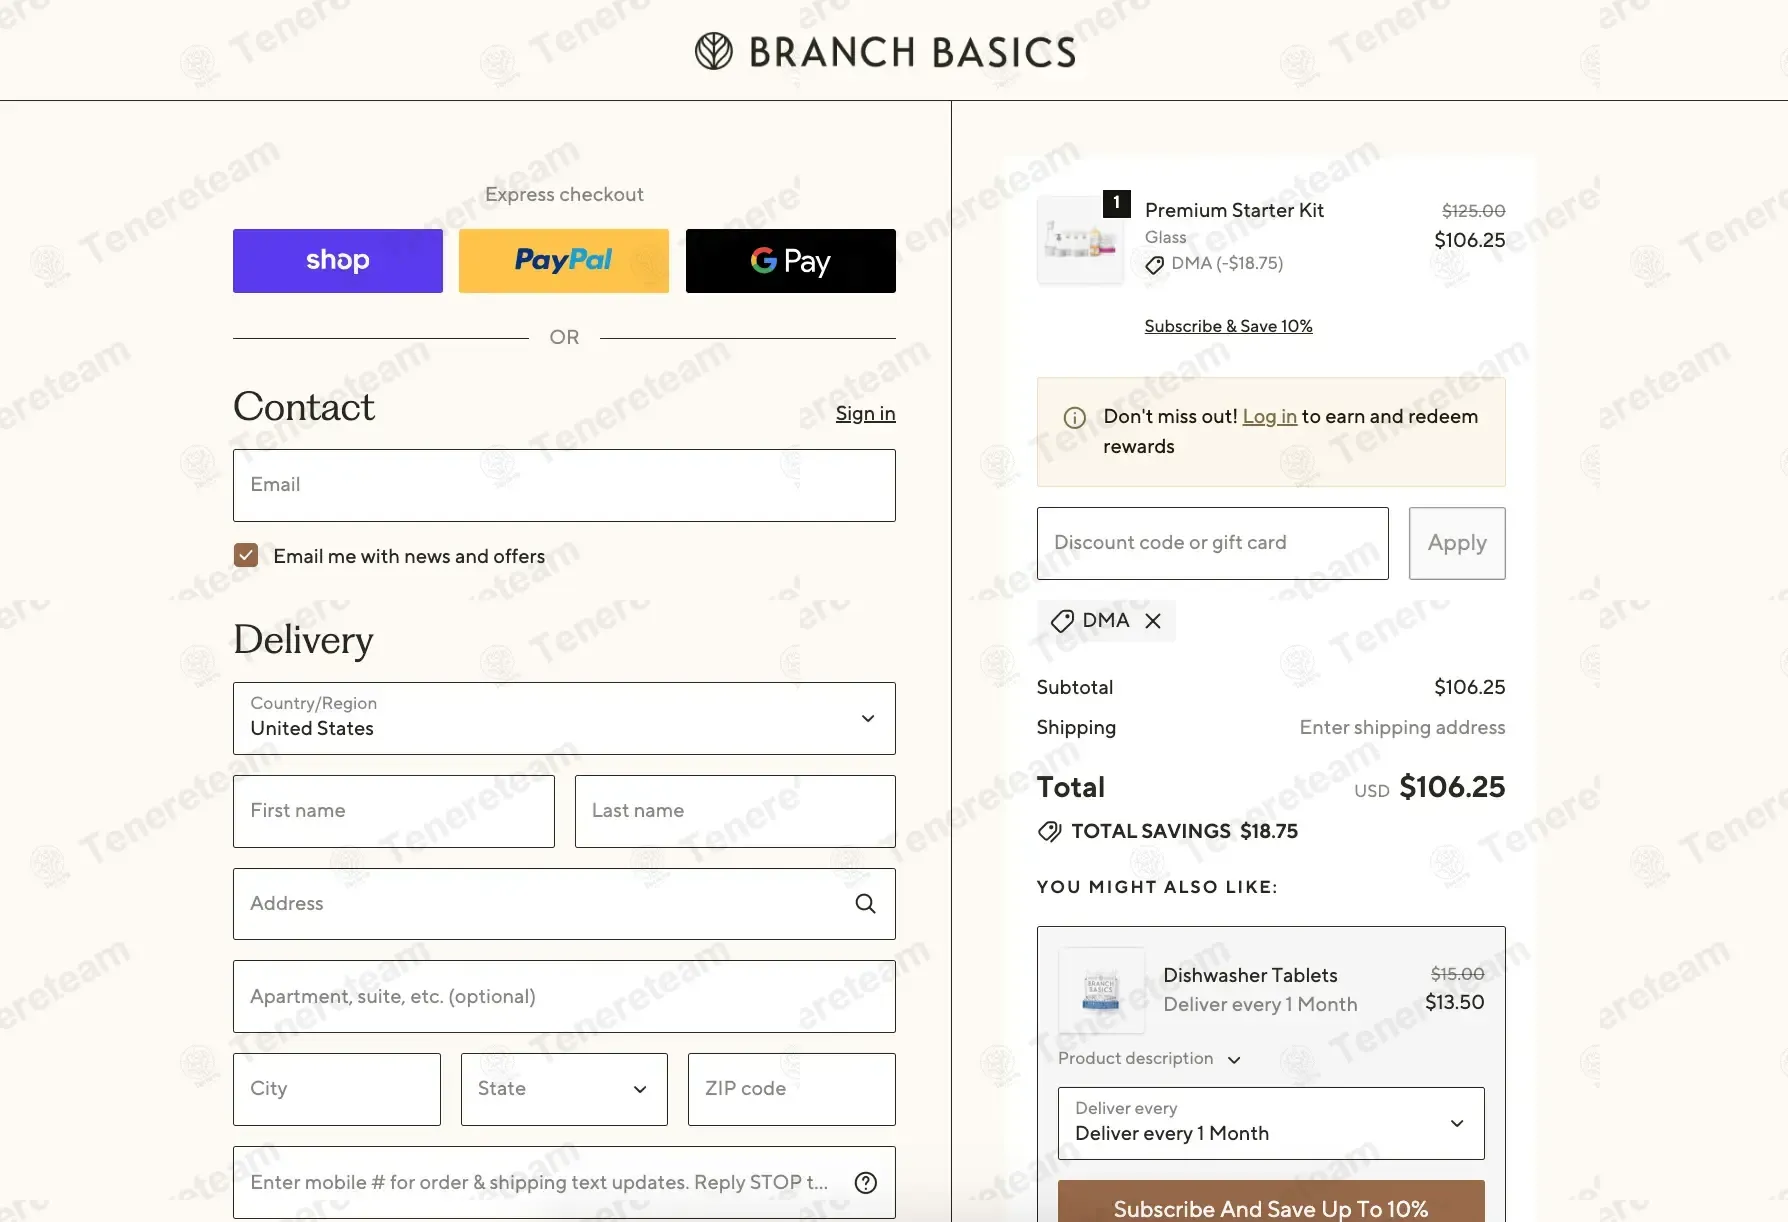Click the mobile number help question icon

click(866, 1183)
